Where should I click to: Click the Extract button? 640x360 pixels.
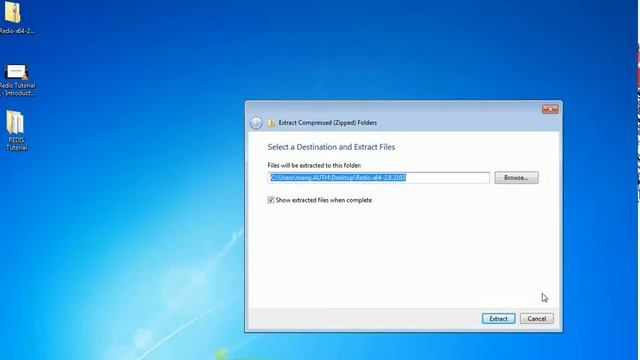498,319
